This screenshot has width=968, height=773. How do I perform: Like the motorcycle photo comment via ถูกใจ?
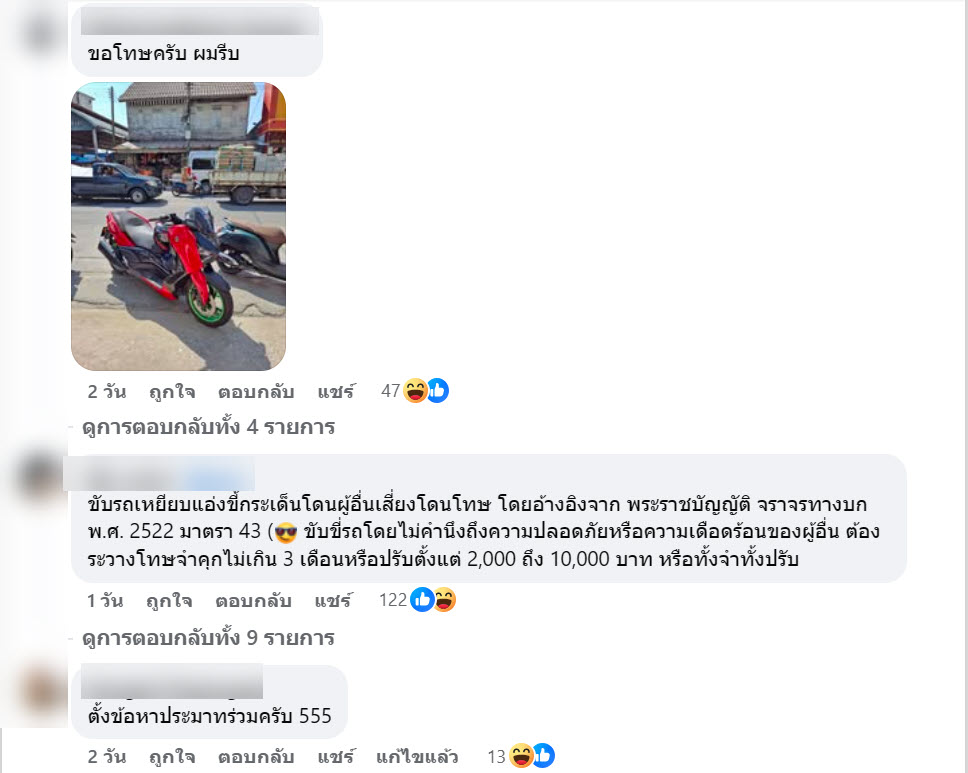point(172,391)
